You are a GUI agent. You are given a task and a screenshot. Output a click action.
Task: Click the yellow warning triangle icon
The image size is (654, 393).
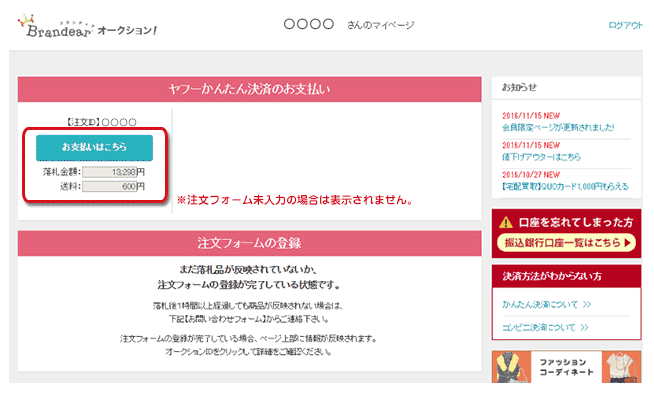(506, 222)
